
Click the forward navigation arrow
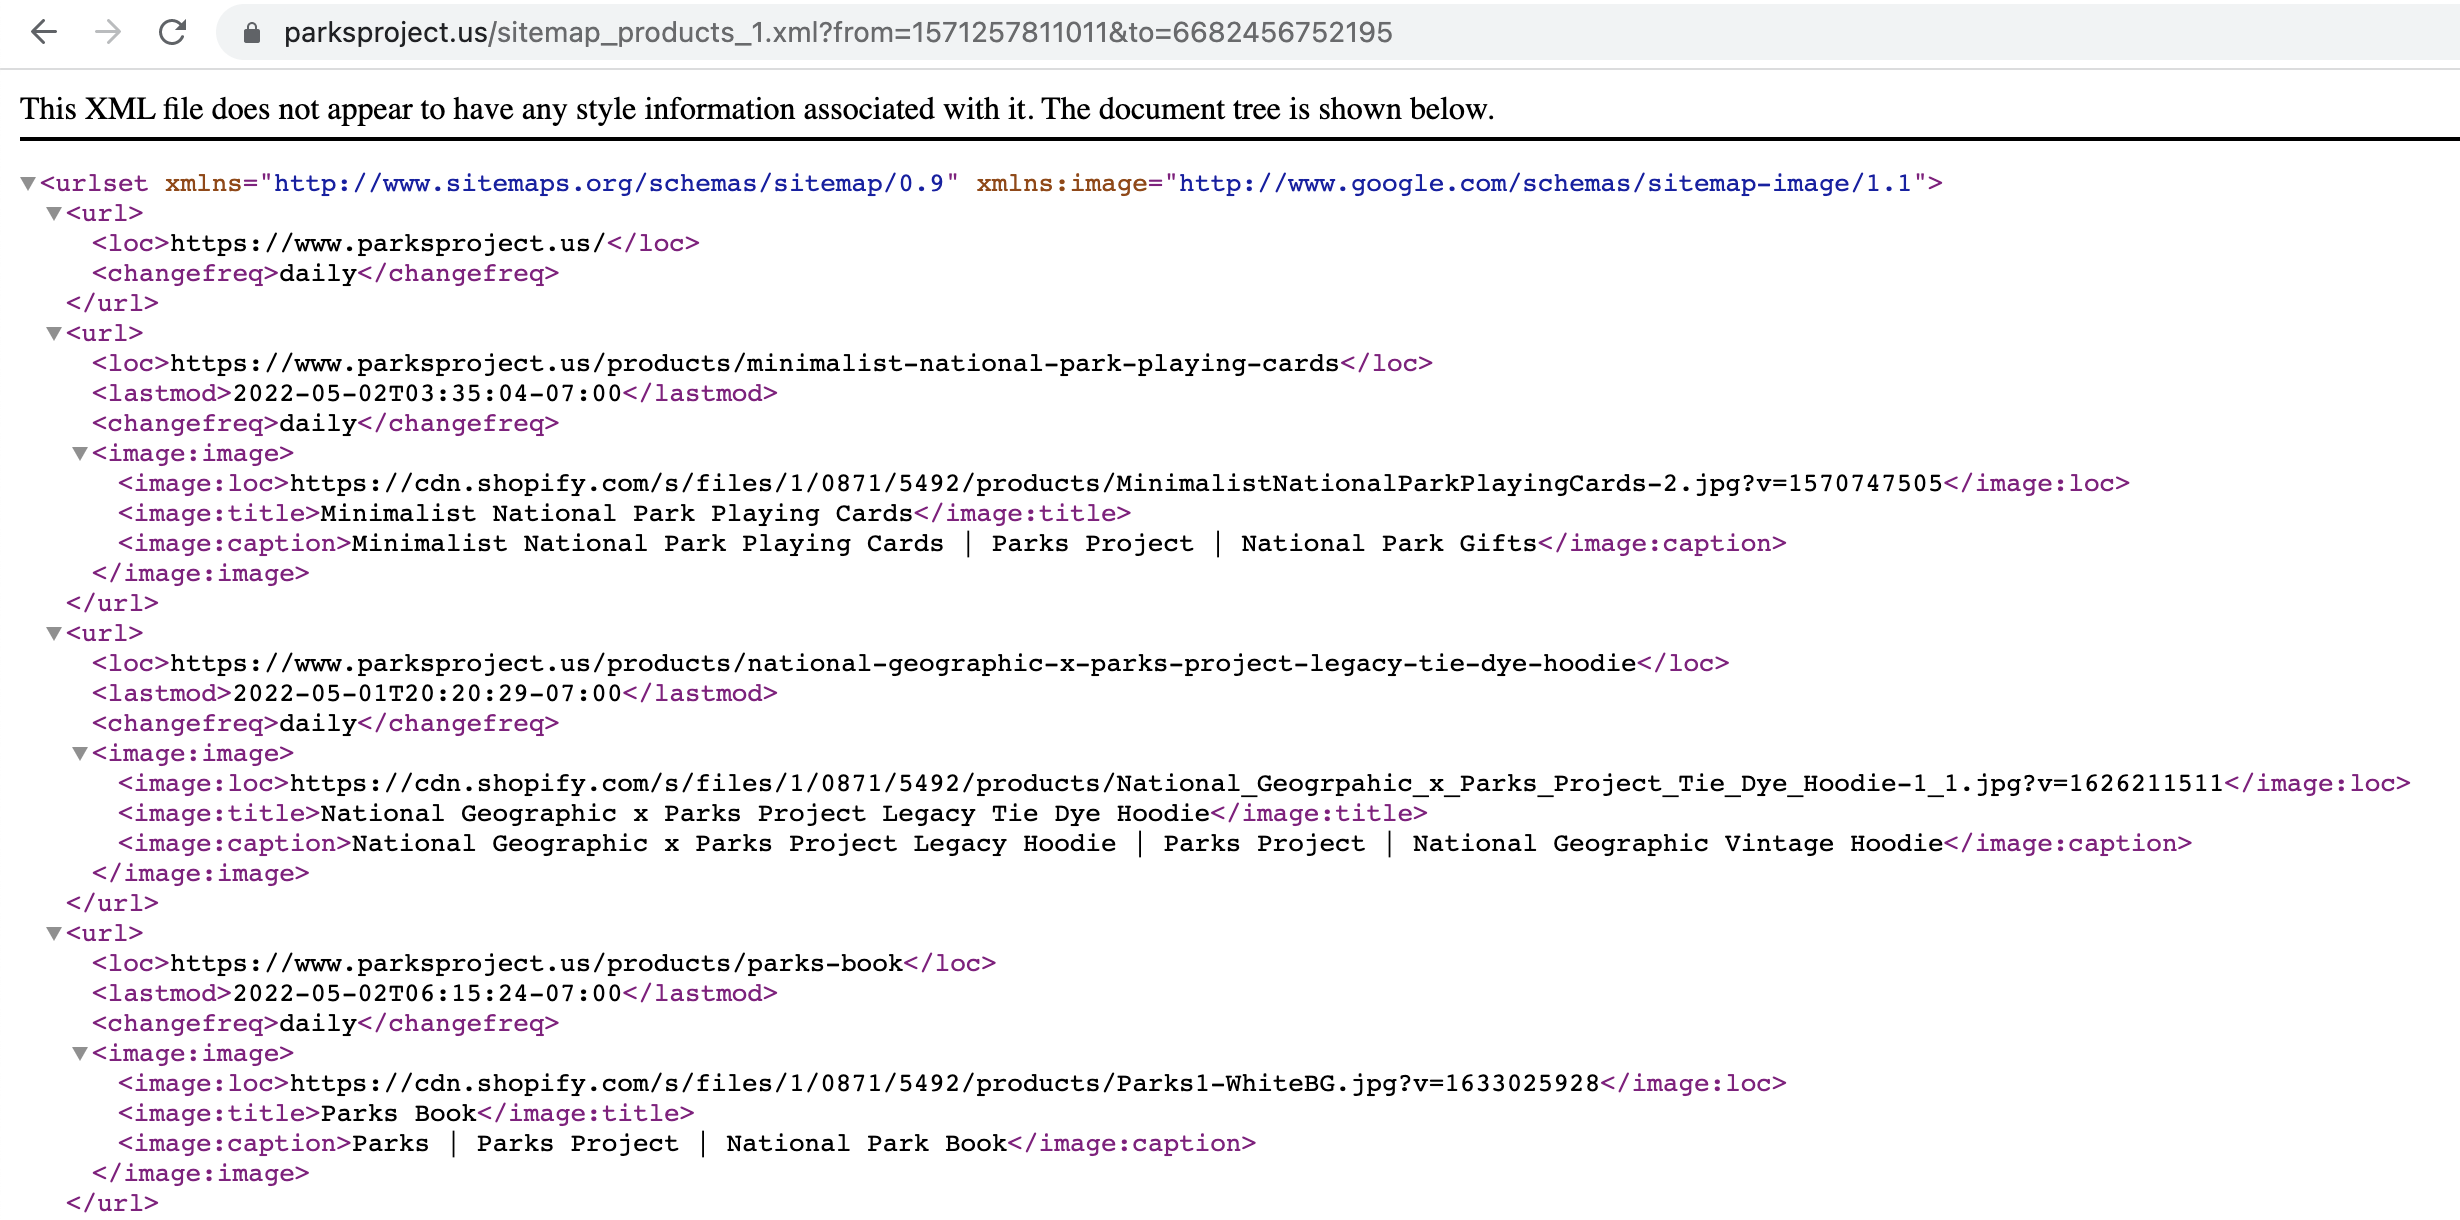[107, 31]
